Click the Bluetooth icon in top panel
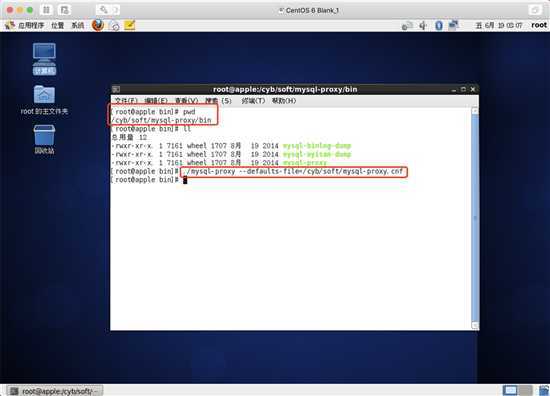Viewport: 550px width, 396px height. (439, 25)
